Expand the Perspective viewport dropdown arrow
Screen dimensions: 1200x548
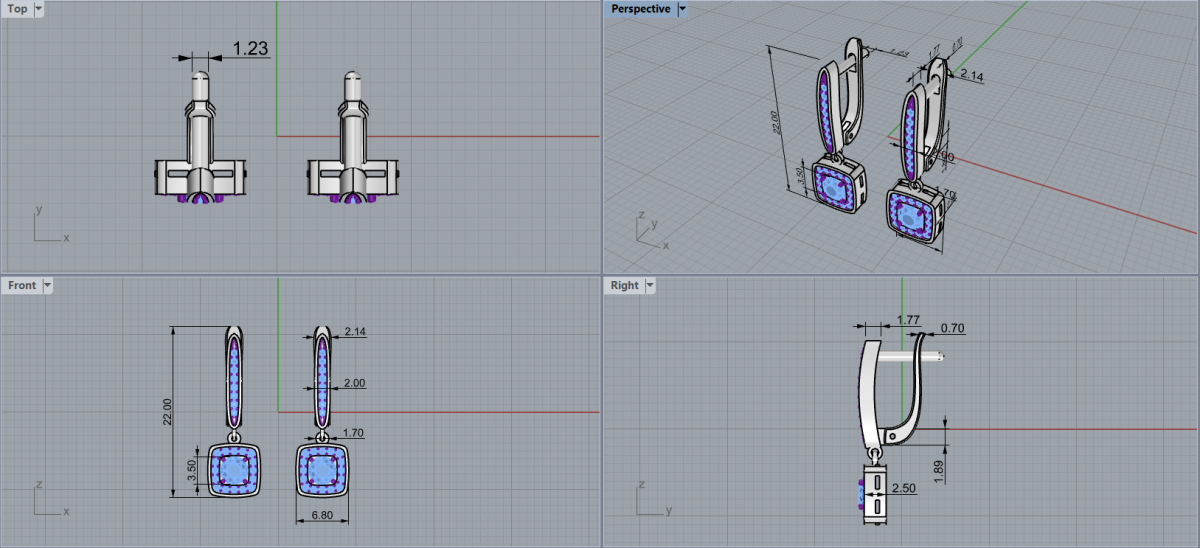tap(682, 9)
